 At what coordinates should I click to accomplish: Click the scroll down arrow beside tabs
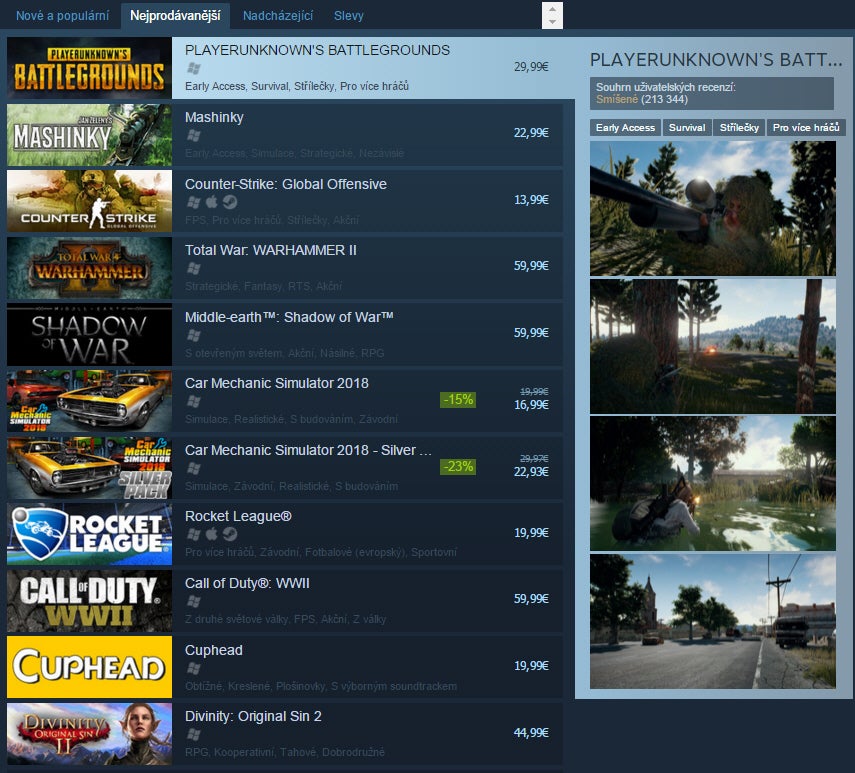click(x=552, y=22)
